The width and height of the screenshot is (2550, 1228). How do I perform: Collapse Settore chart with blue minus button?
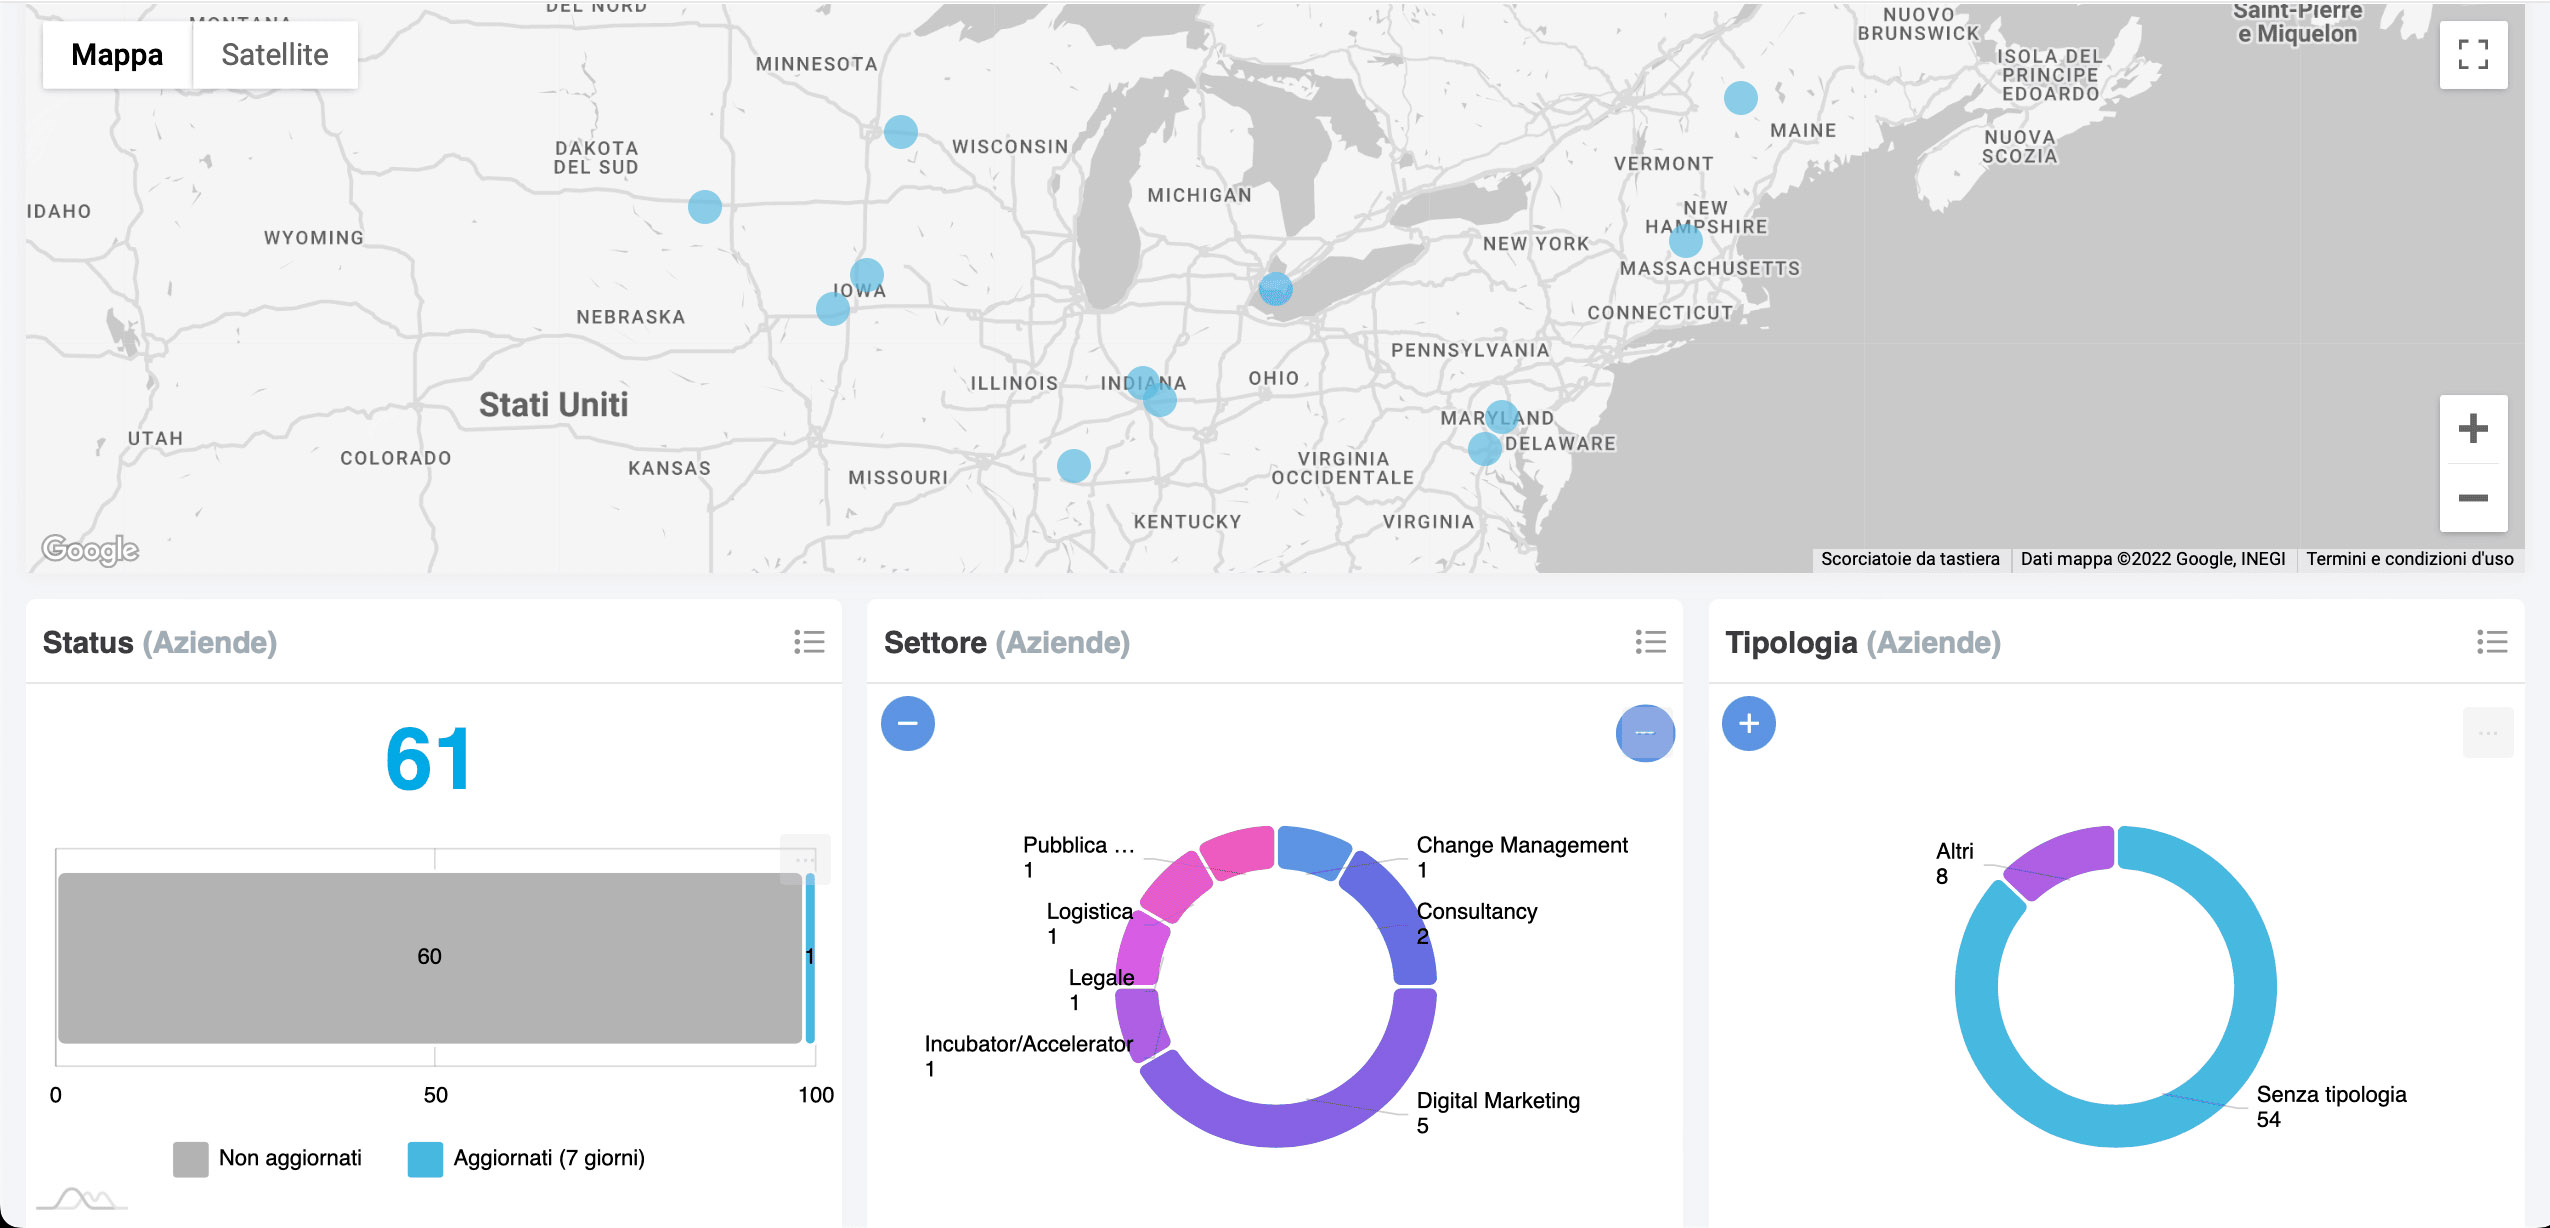pyautogui.click(x=907, y=723)
